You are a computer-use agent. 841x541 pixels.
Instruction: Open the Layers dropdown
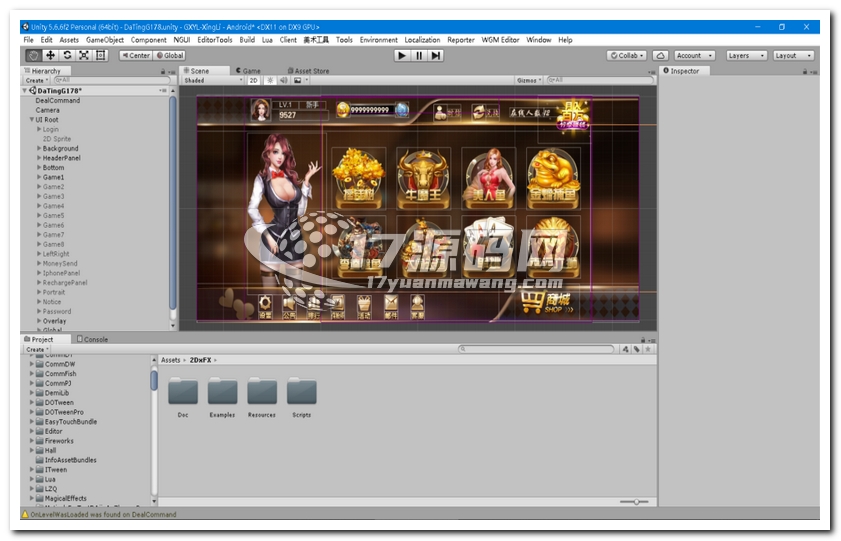746,55
